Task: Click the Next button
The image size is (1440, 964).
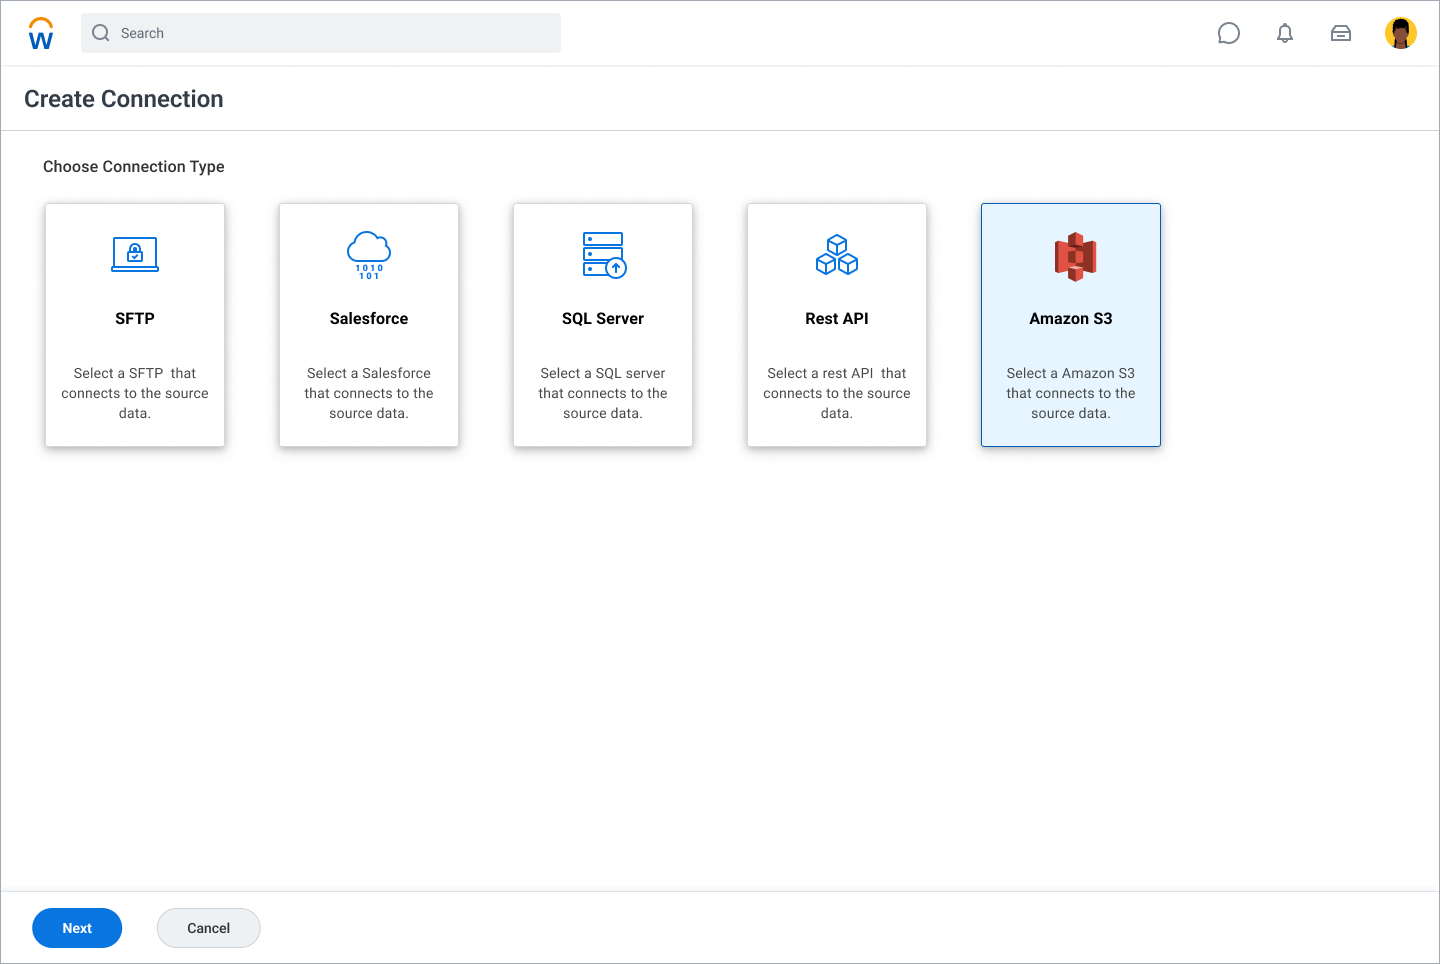Action: (77, 928)
